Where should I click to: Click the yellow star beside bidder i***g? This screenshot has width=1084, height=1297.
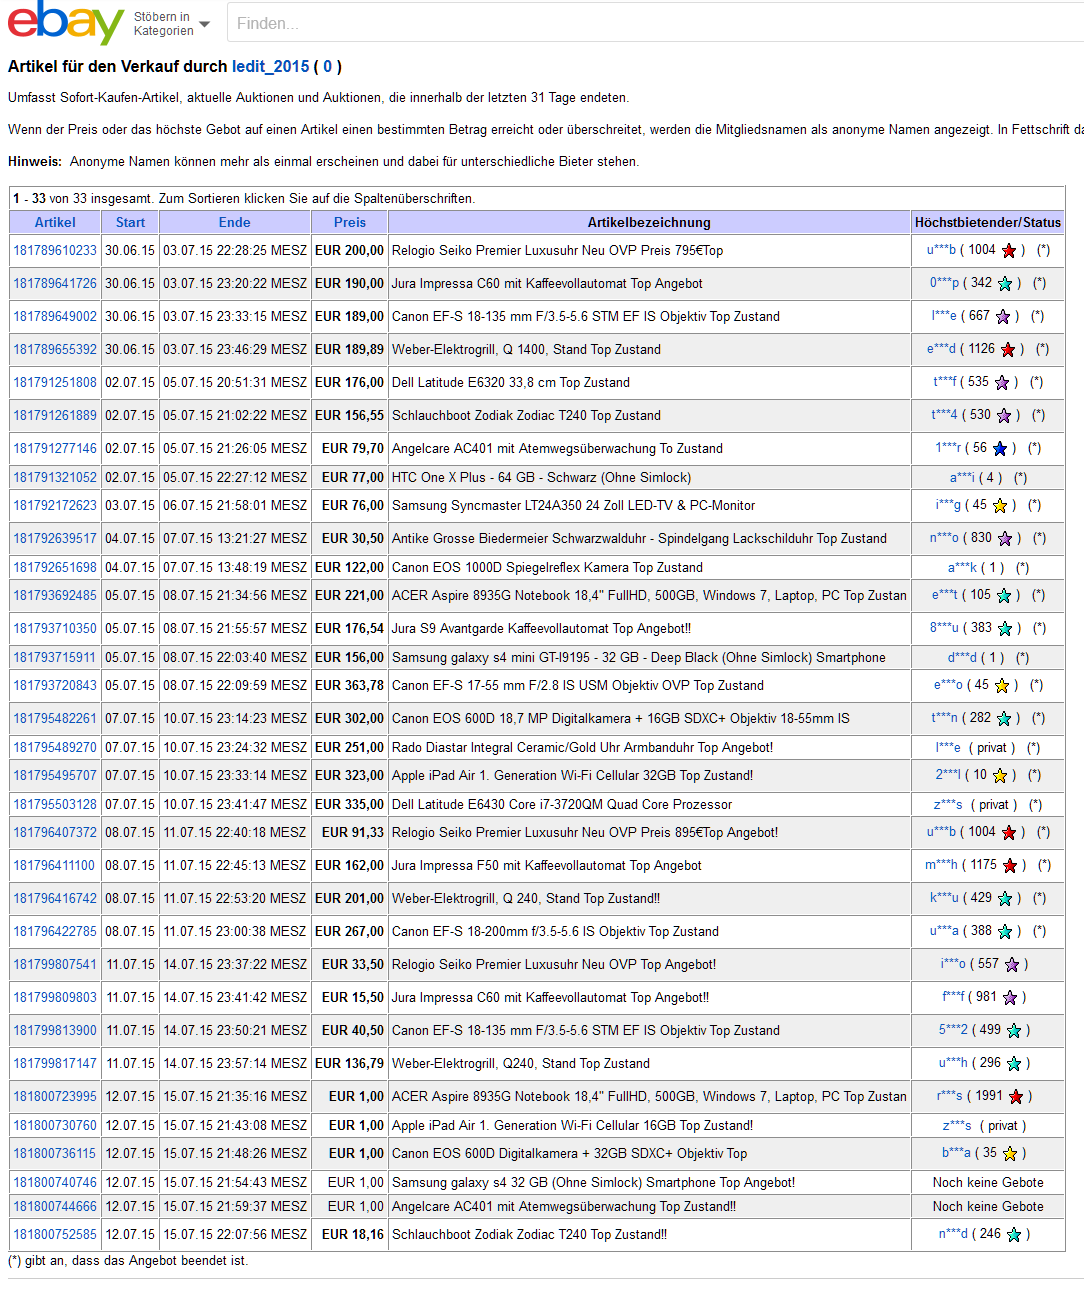pos(1000,506)
